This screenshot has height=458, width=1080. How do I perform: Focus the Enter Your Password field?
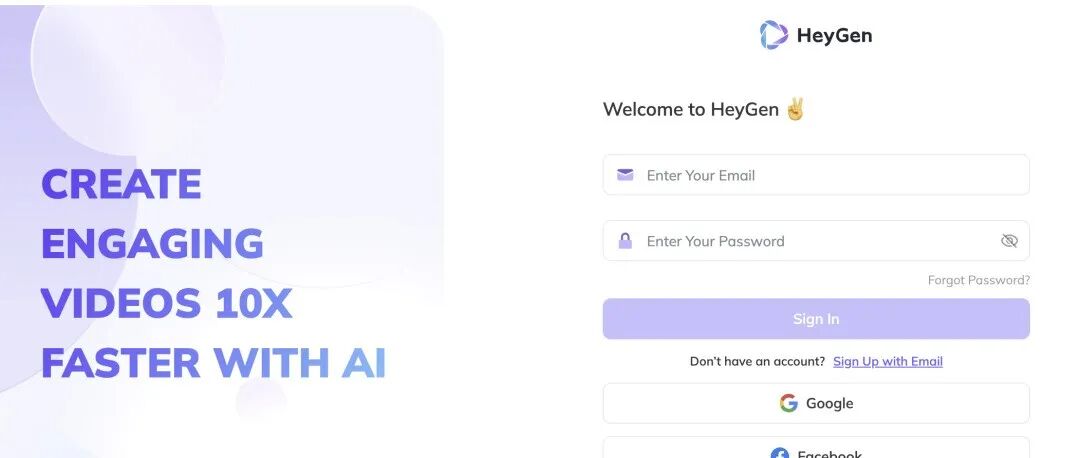click(800, 241)
